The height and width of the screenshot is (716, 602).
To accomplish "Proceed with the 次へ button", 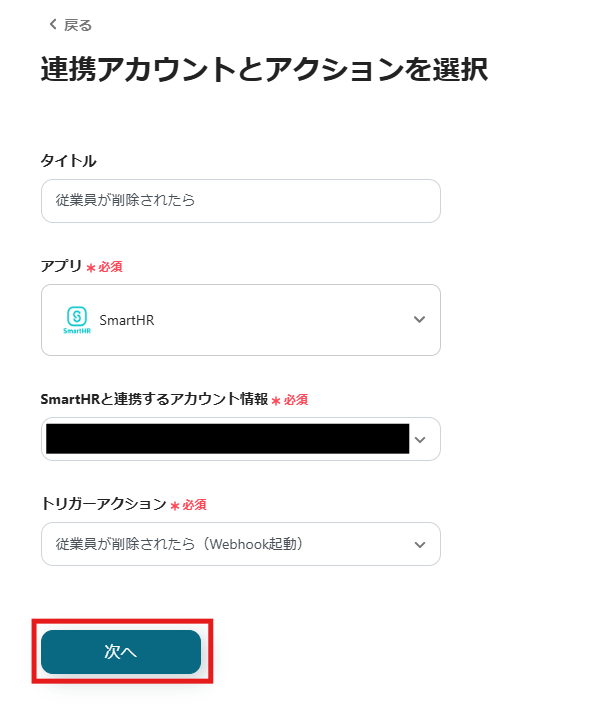I will click(121, 652).
